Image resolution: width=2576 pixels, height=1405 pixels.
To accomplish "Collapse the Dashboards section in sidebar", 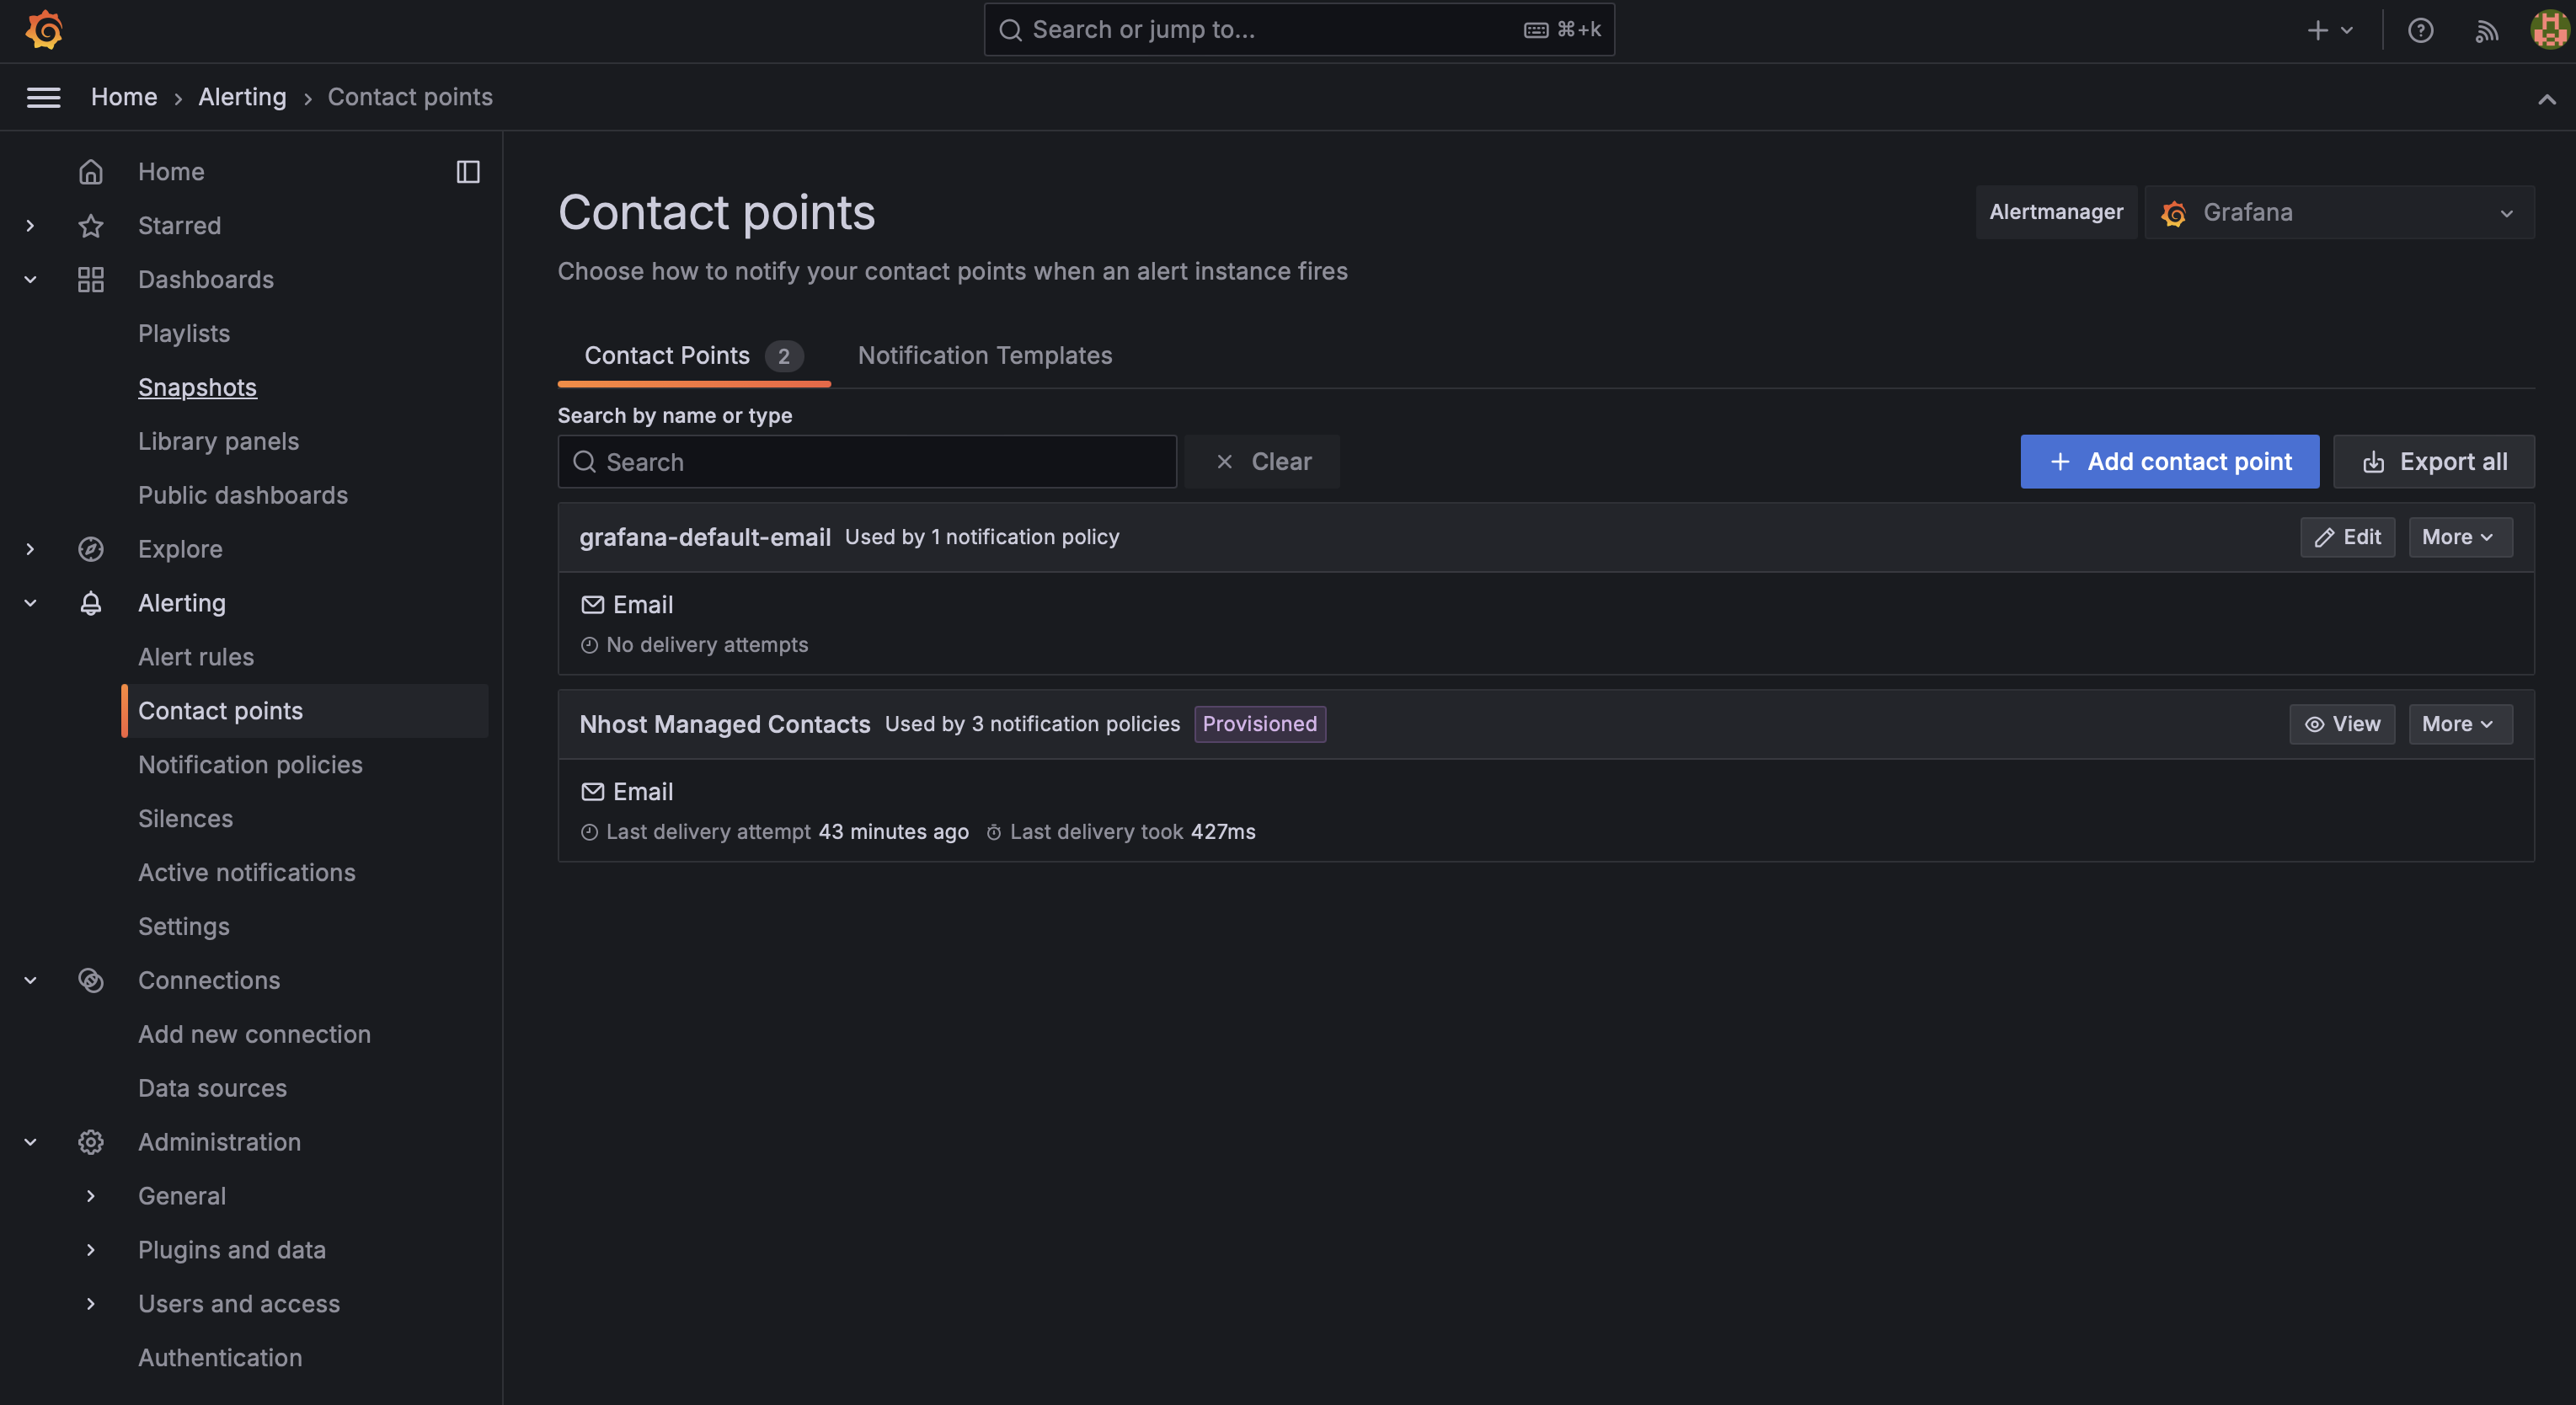I will [30, 280].
